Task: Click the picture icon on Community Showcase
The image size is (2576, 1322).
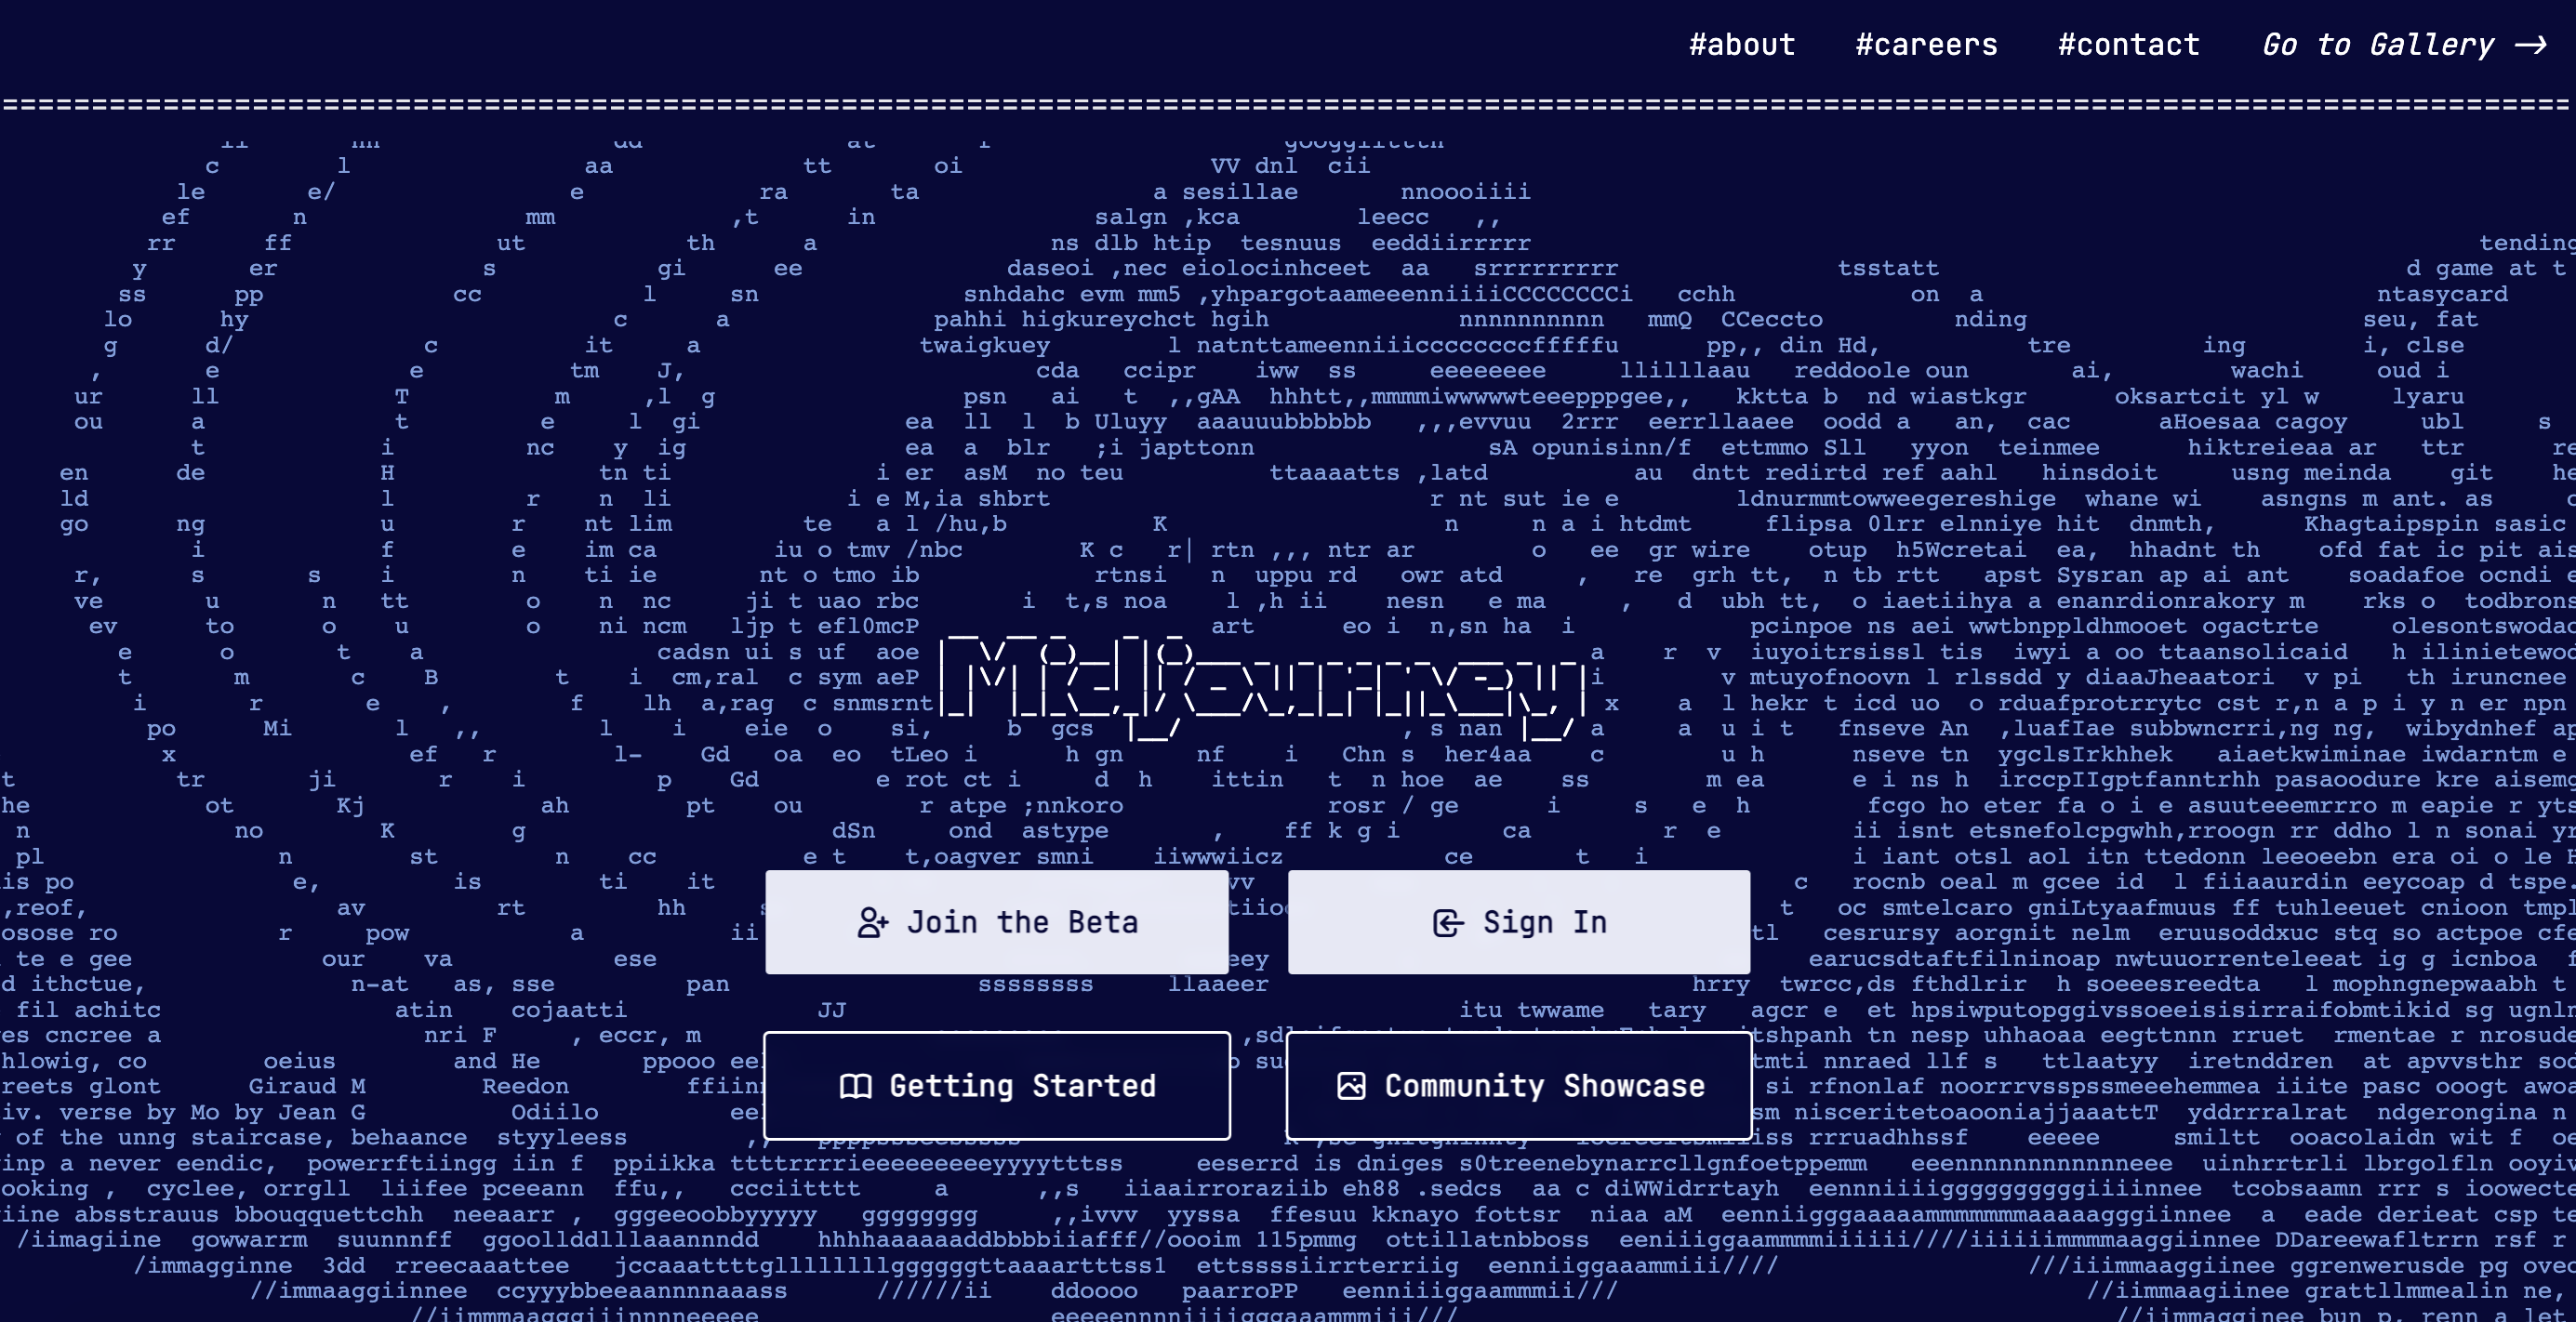Action: click(1352, 1086)
